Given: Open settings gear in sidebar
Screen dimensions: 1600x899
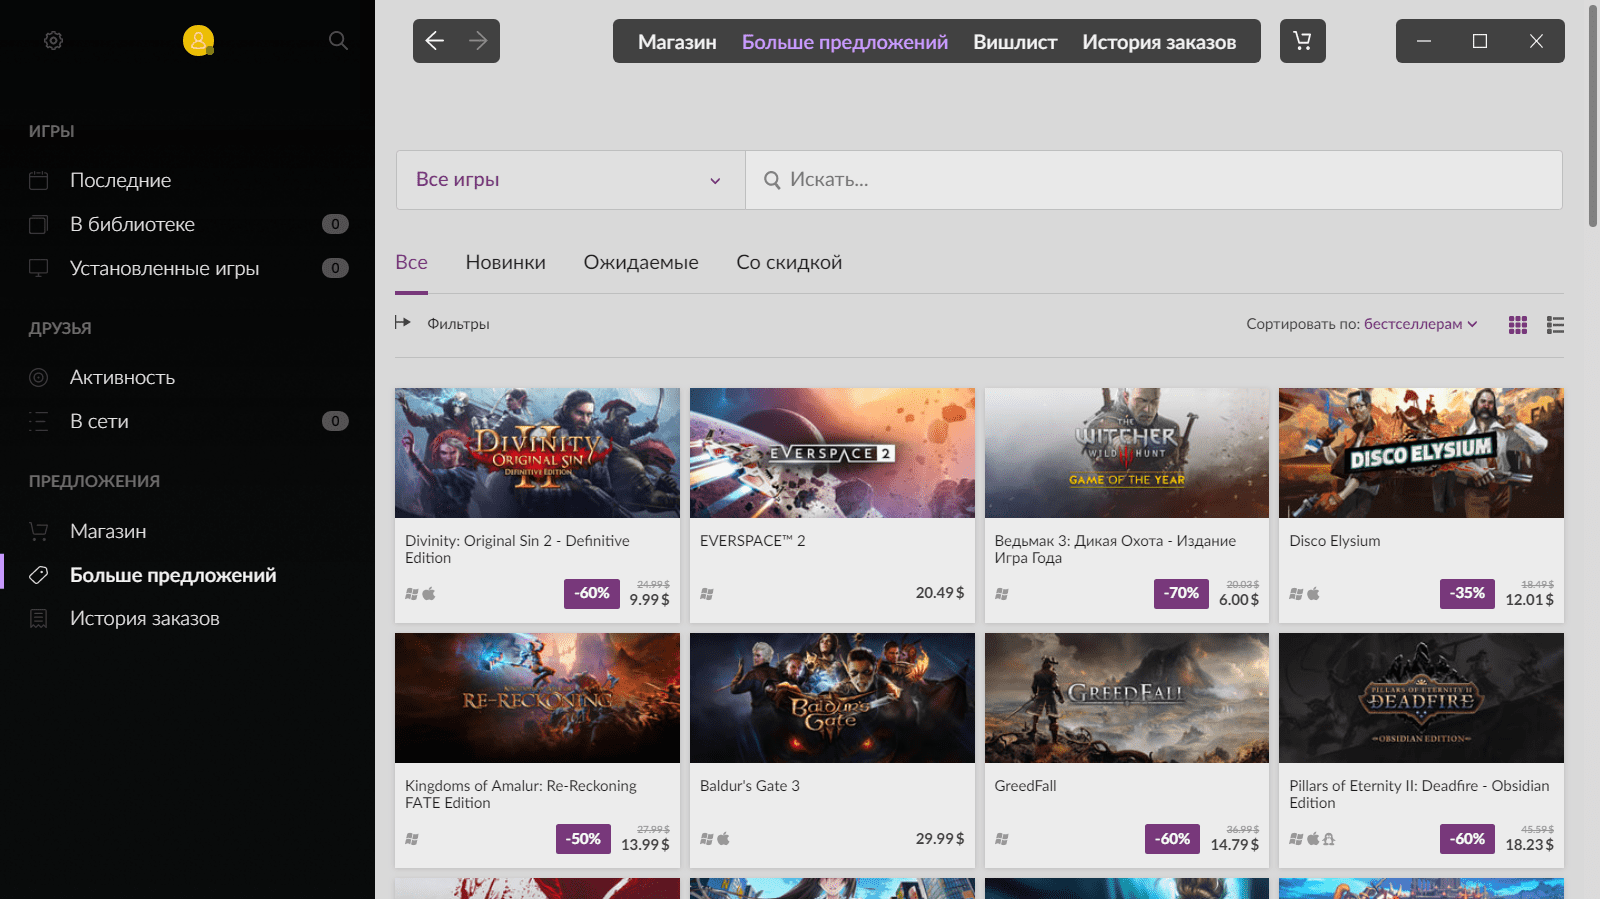Looking at the screenshot, I should [54, 41].
